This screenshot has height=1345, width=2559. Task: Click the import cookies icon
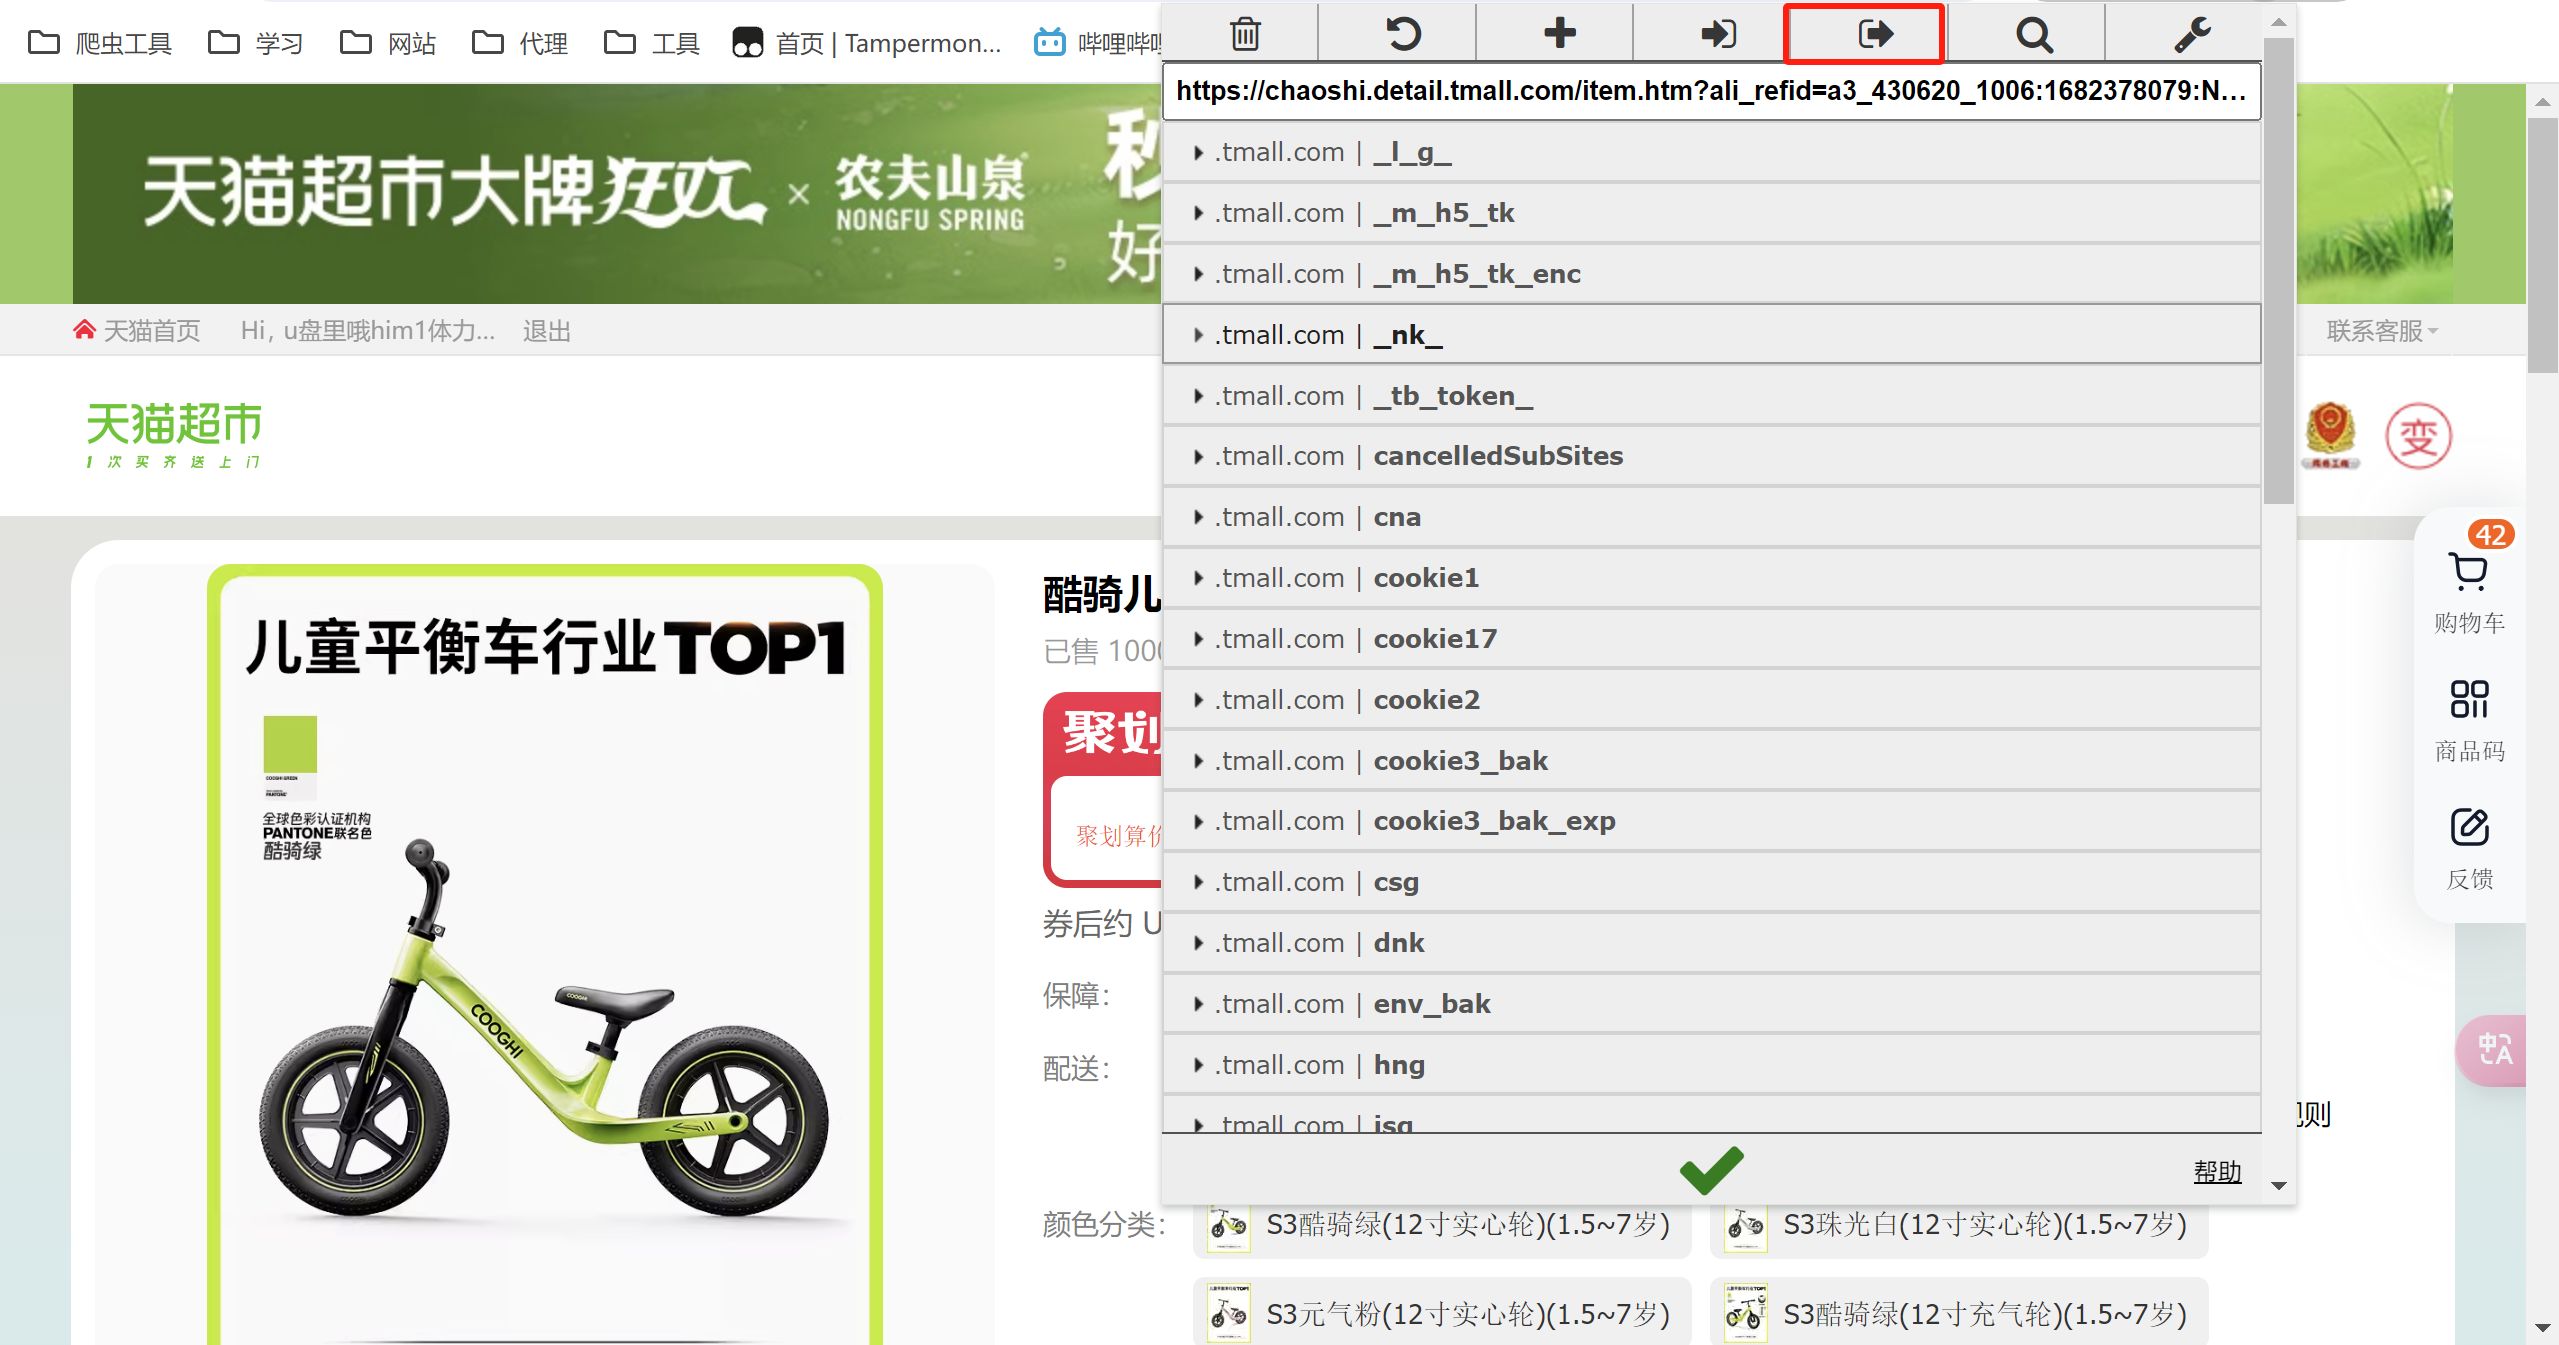coord(1718,34)
